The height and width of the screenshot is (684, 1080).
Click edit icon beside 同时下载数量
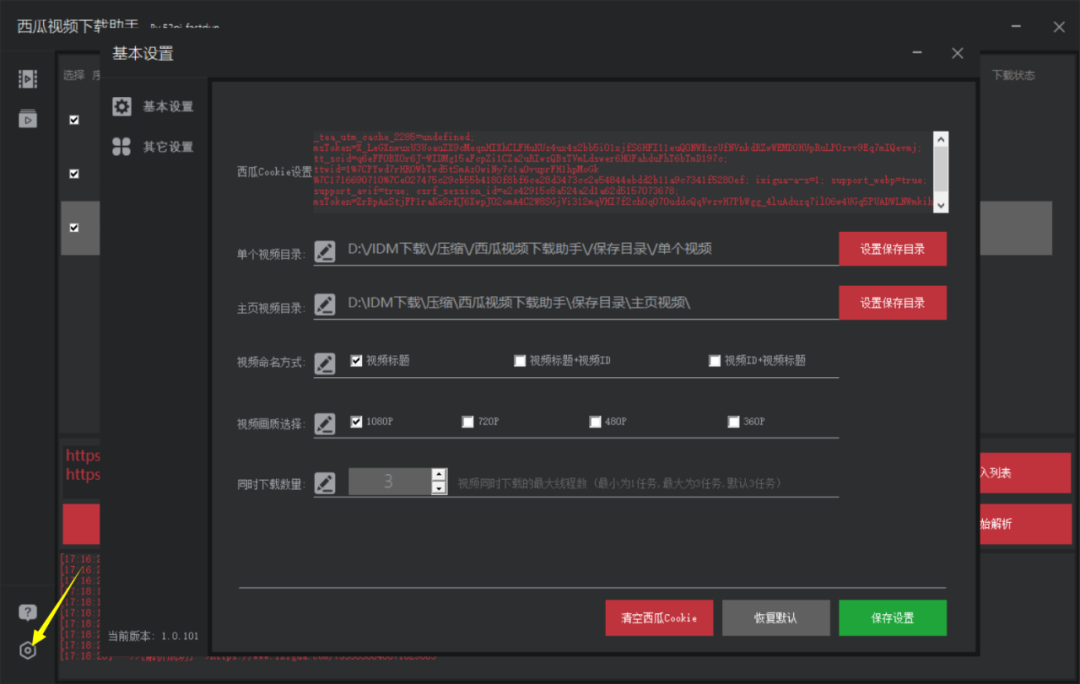[325, 483]
